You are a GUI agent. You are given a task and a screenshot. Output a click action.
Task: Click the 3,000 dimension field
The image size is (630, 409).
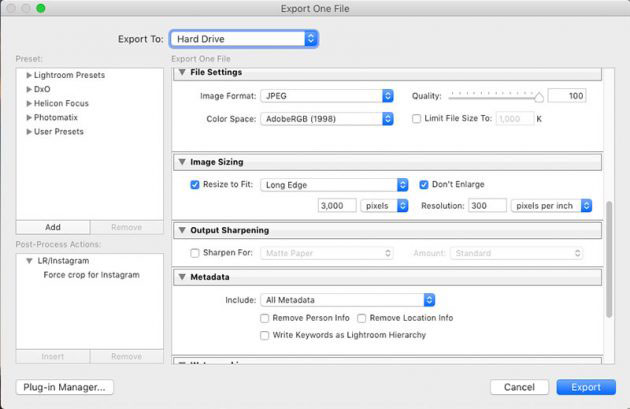click(337, 206)
